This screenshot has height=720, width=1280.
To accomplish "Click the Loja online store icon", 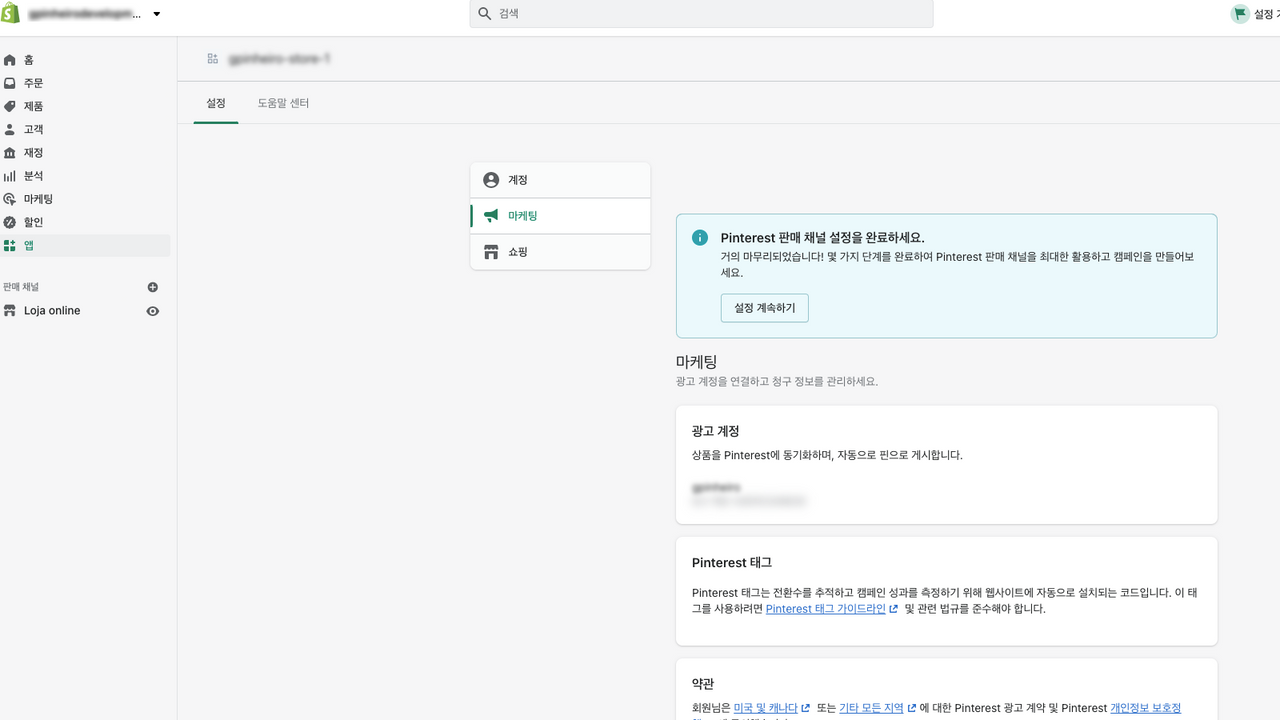I will pyautogui.click(x=10, y=311).
